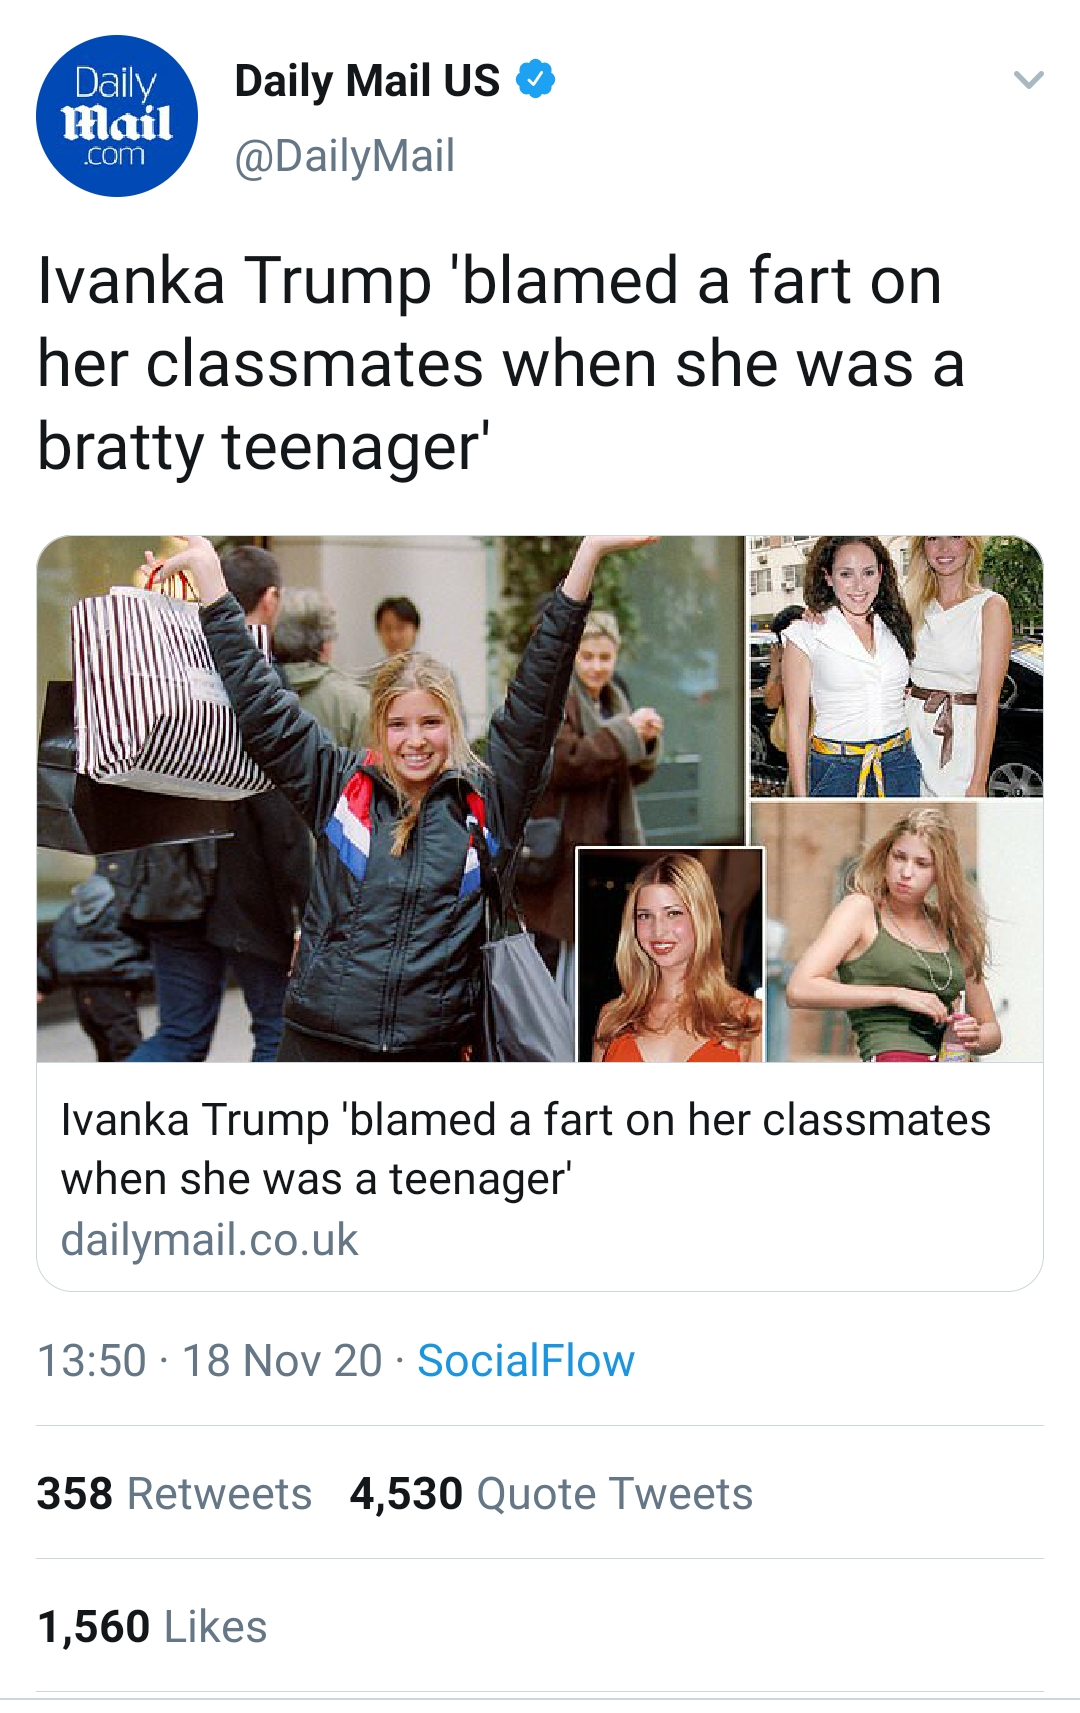Open the Daily Mail profile avatar
The image size is (1080, 1713).
point(117,116)
